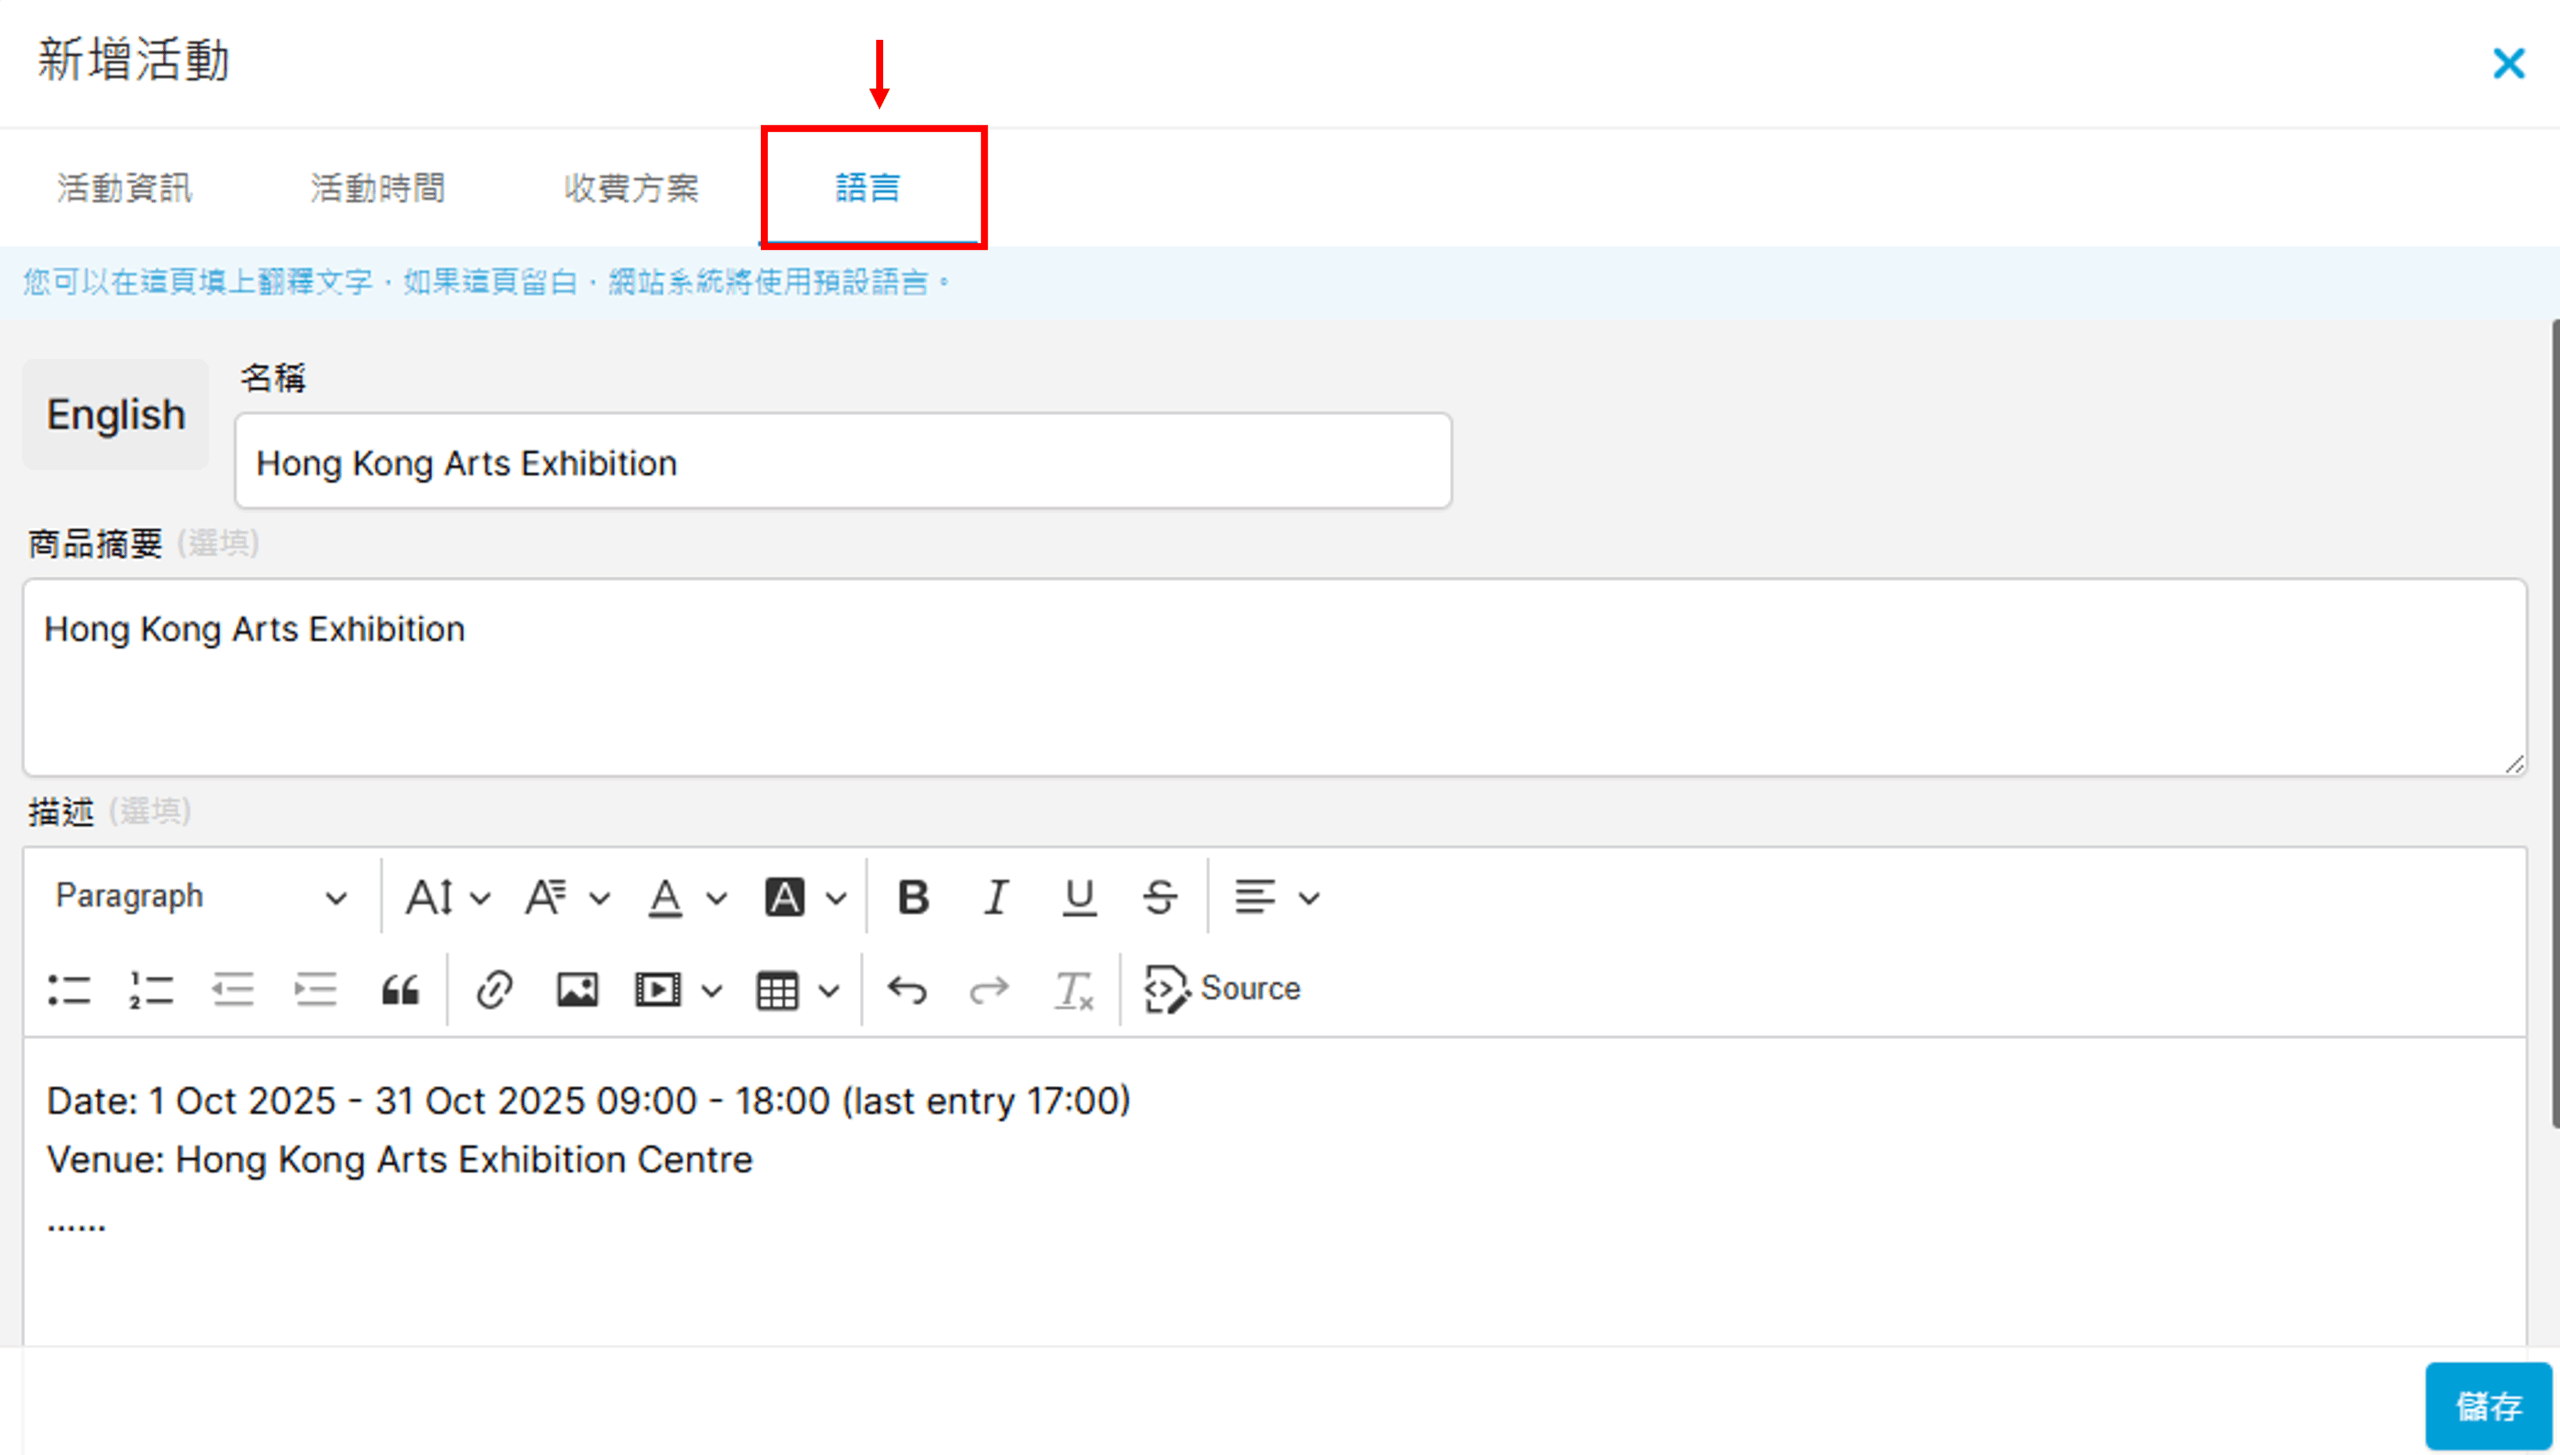Insert a bulleted list
The image size is (2560, 1455).
coord(69,990)
